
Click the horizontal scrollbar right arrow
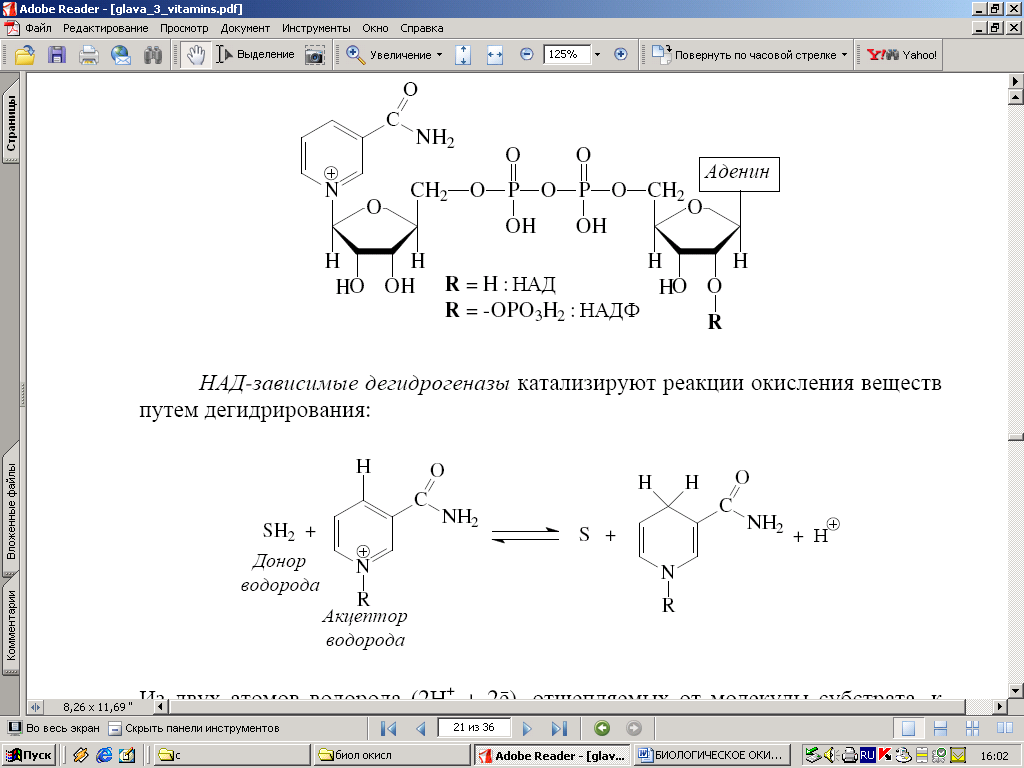click(1000, 707)
